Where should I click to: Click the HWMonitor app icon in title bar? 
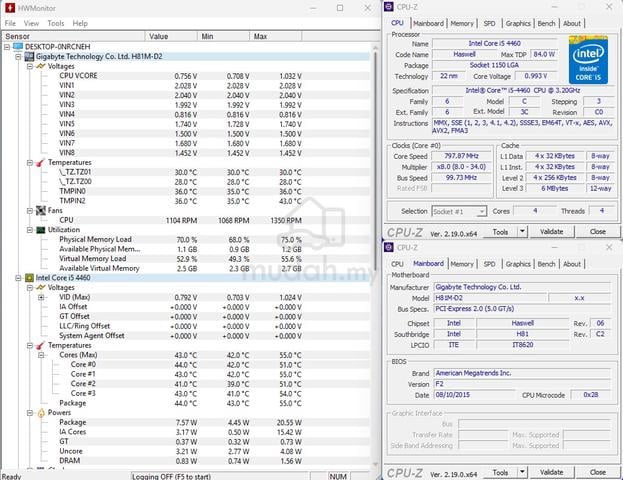10,8
